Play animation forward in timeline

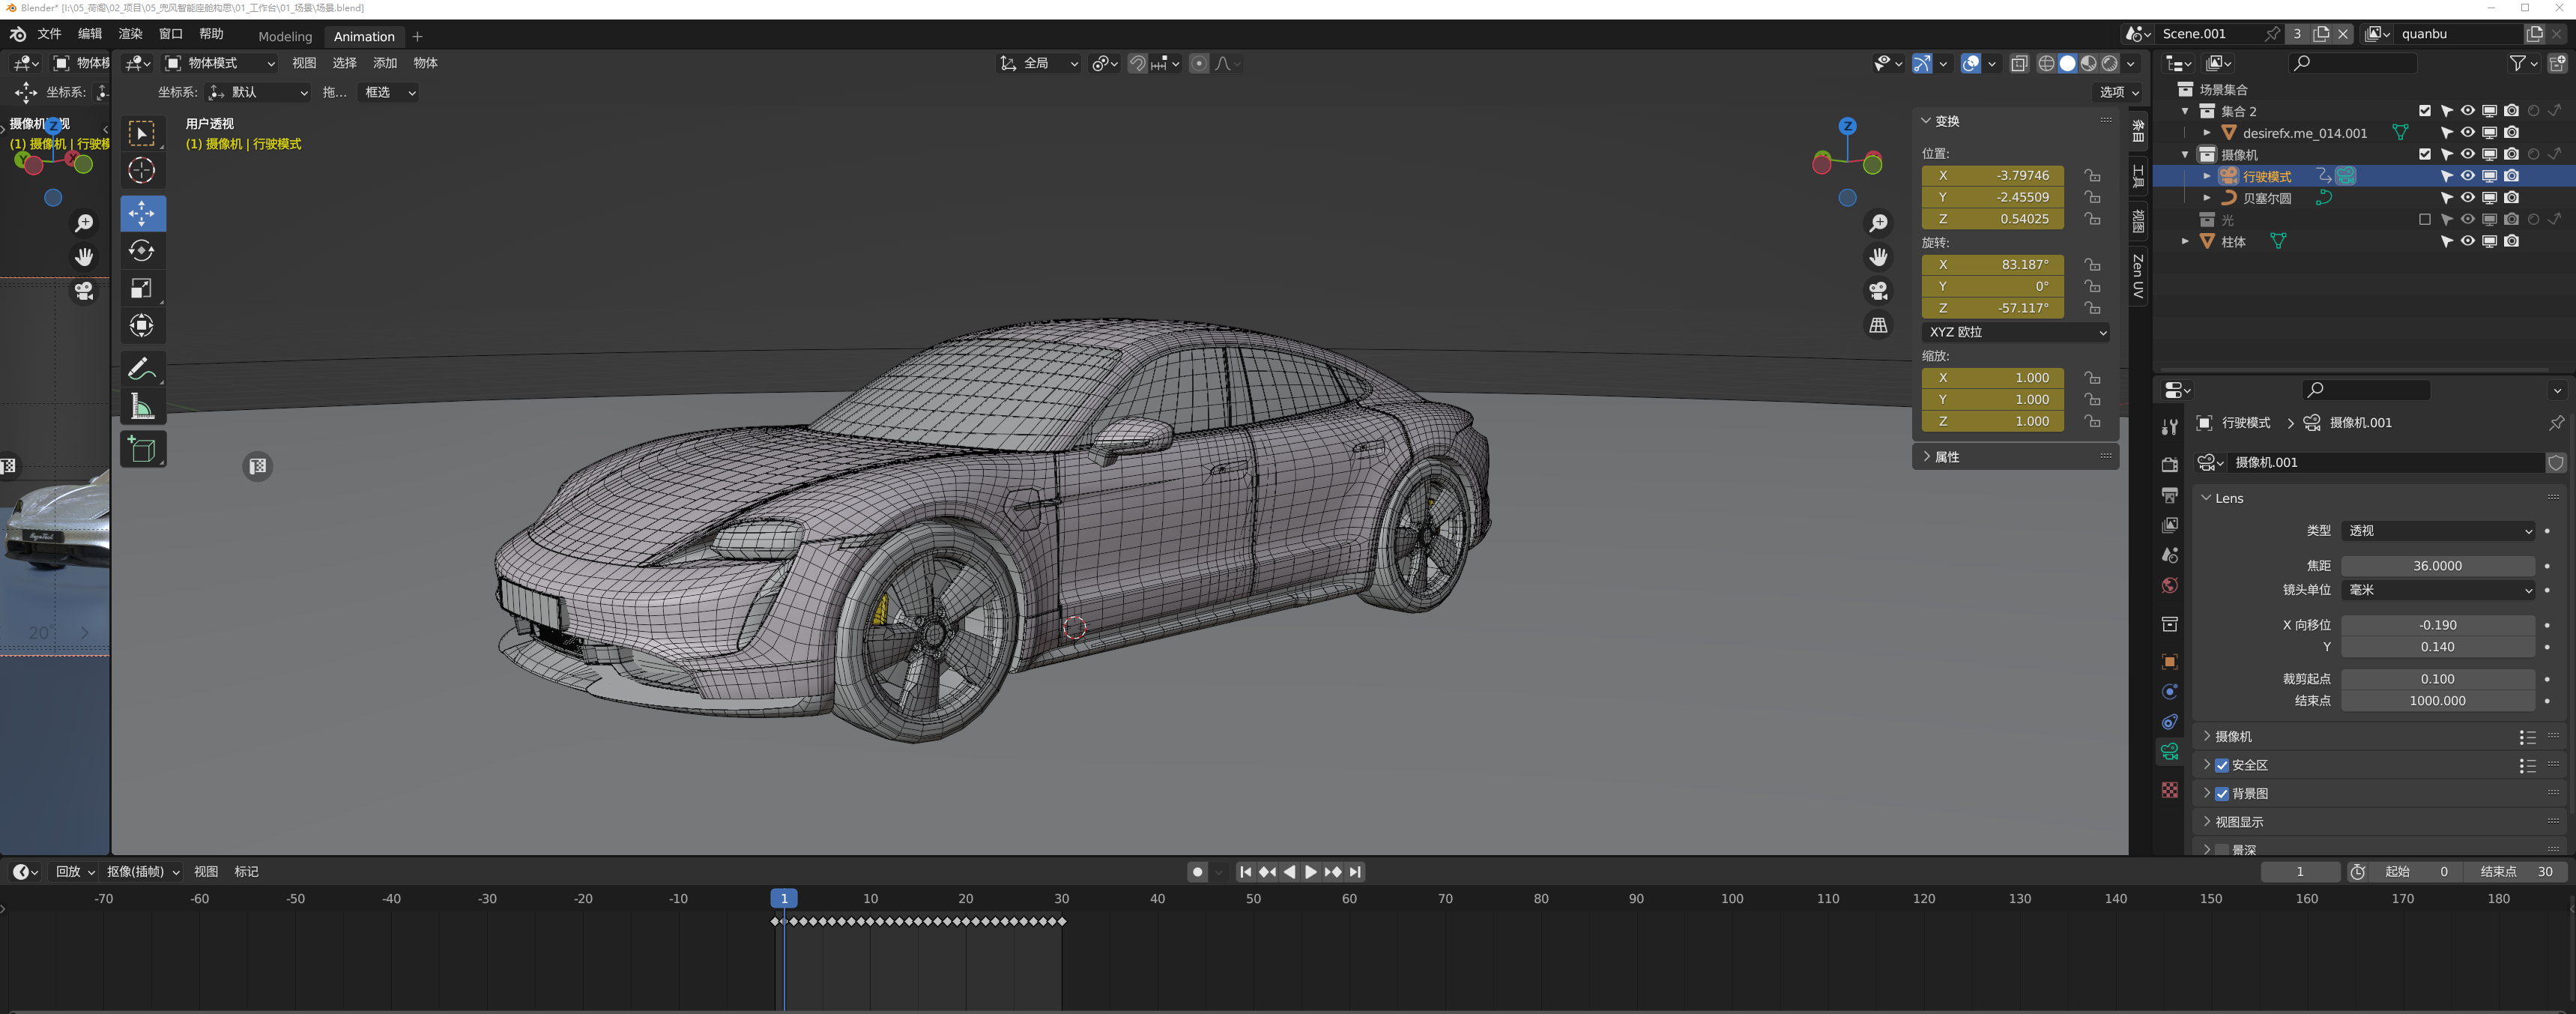tap(1311, 872)
